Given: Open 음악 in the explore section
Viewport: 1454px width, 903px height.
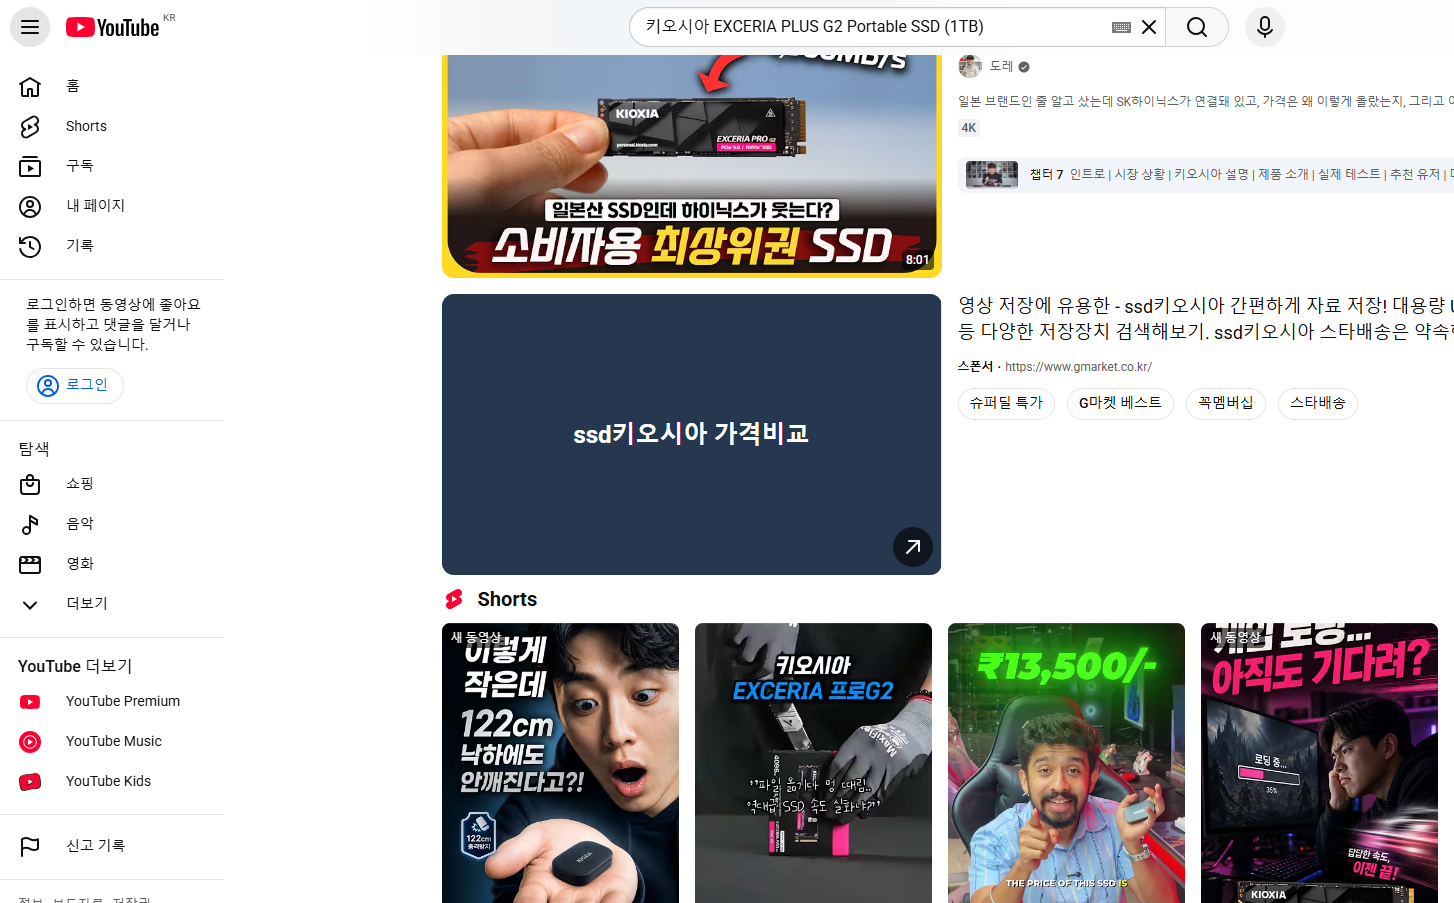Looking at the screenshot, I should click(x=112, y=524).
